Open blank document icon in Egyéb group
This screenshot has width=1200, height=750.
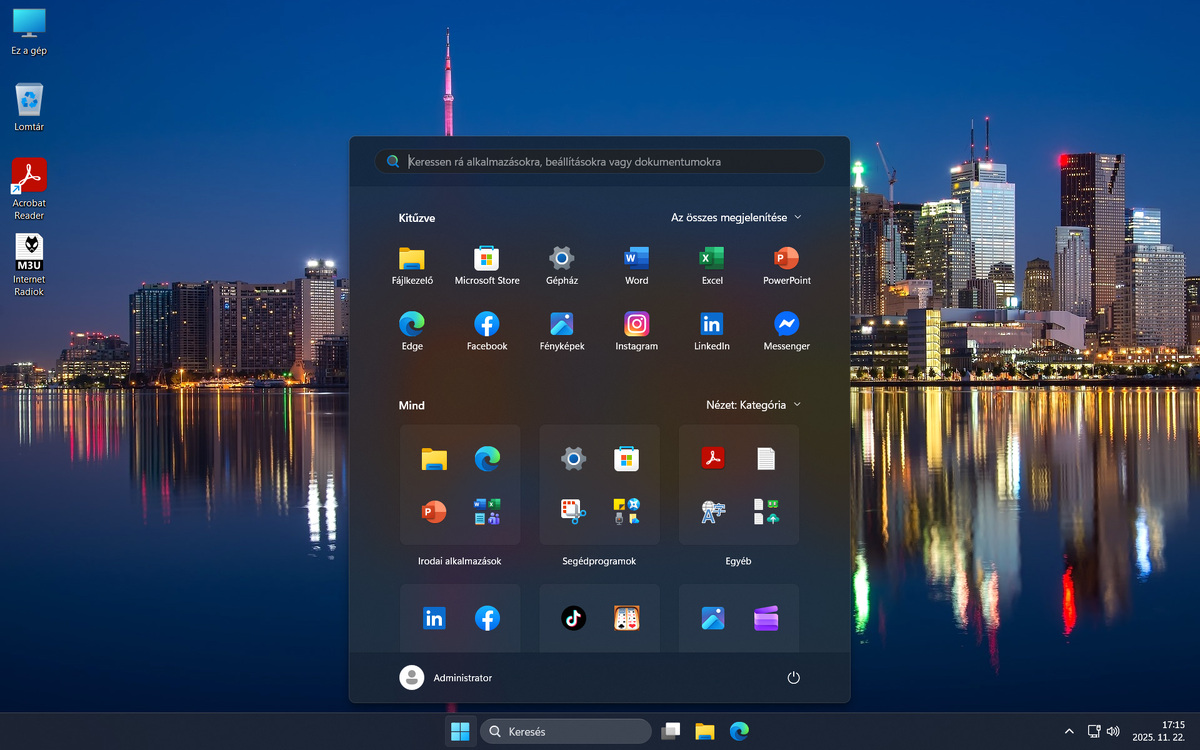click(766, 459)
